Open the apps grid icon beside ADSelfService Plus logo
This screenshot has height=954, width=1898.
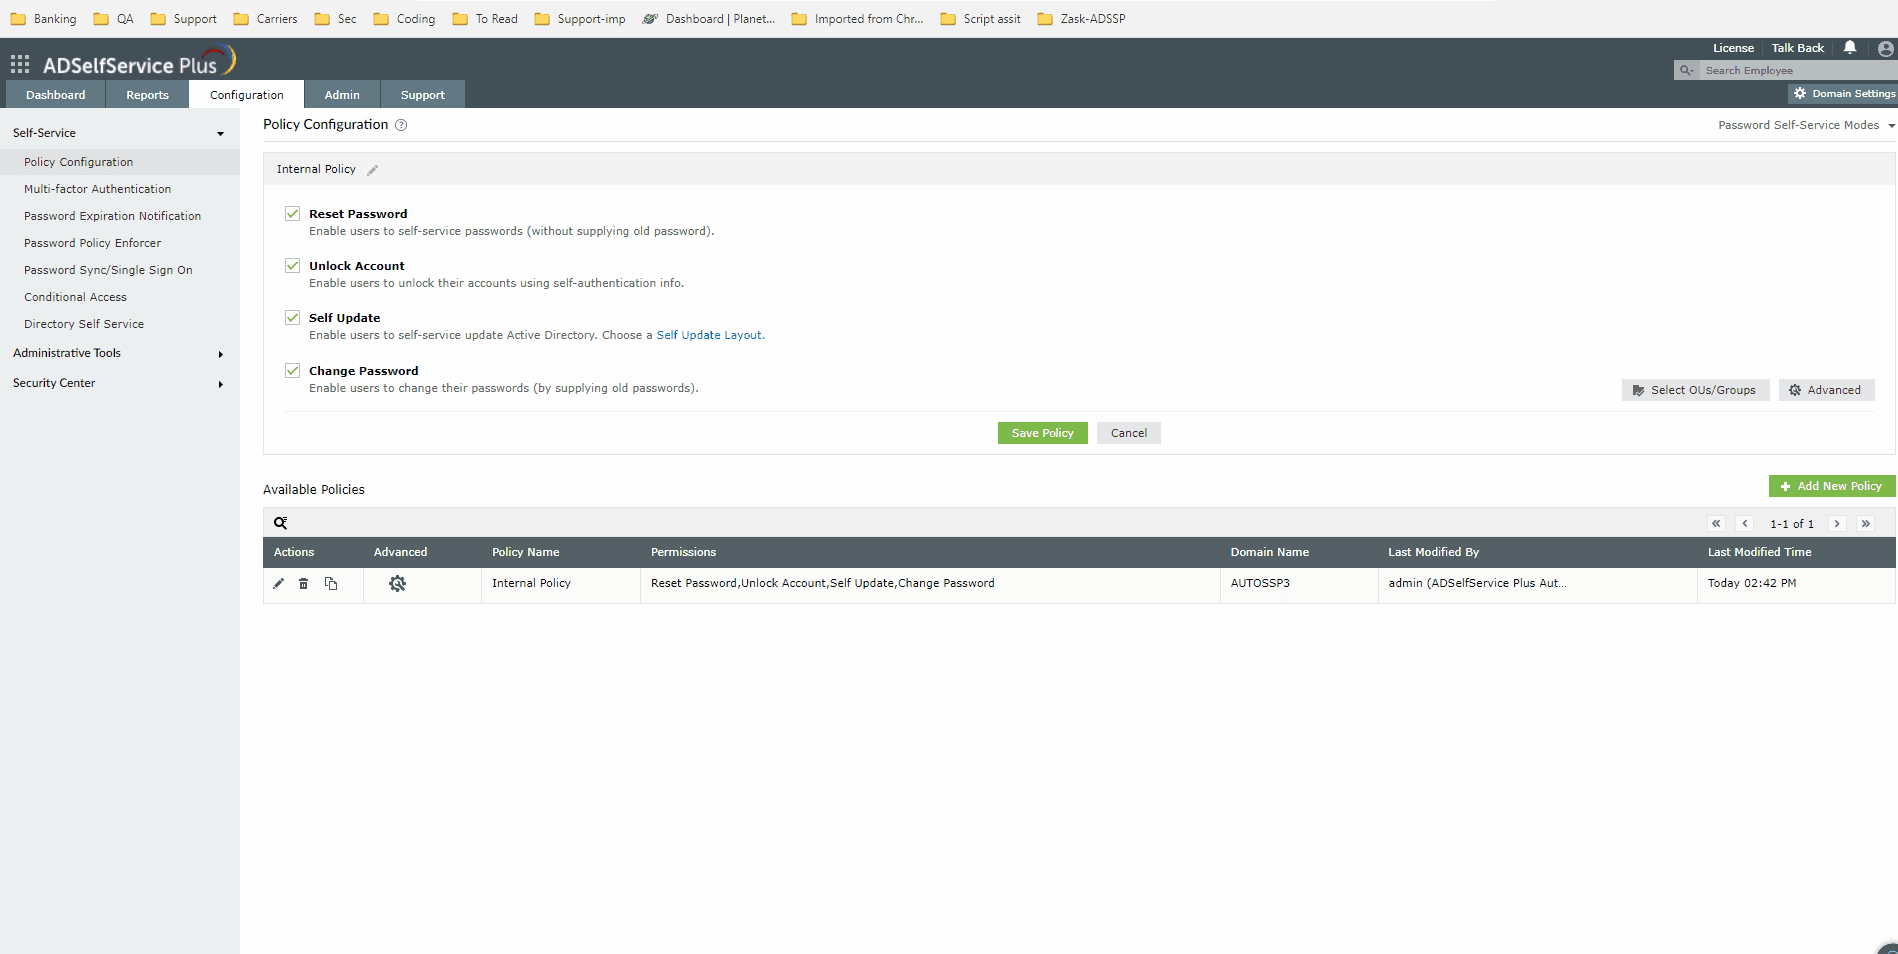tap(19, 63)
